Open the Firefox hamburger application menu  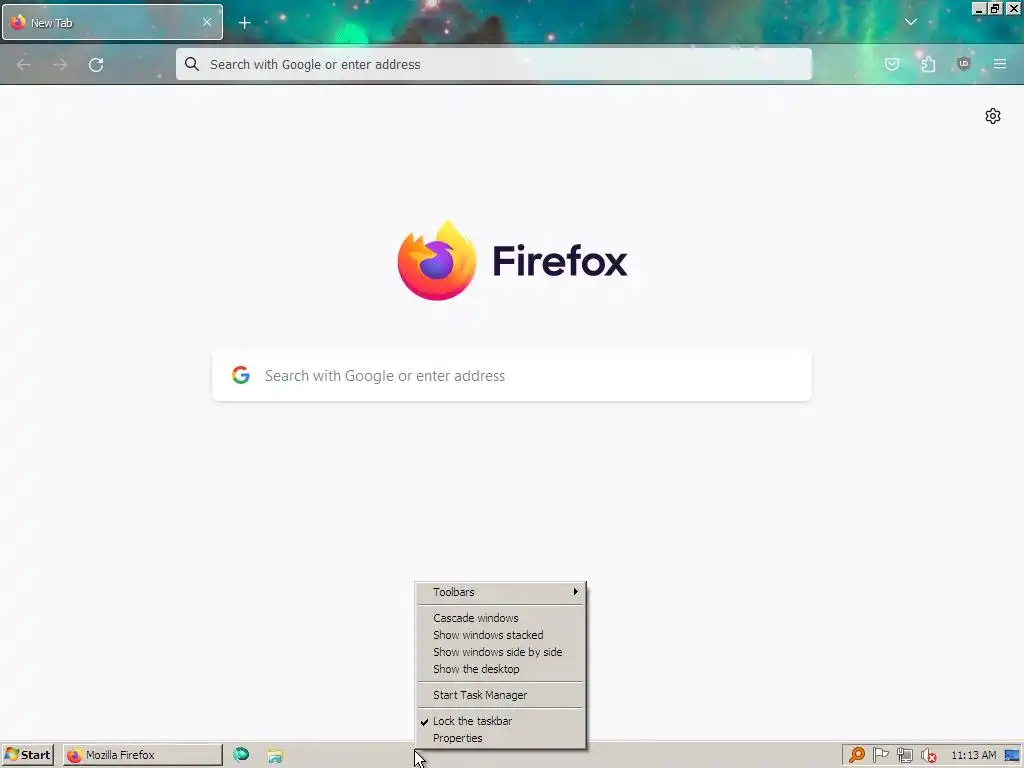(1000, 64)
